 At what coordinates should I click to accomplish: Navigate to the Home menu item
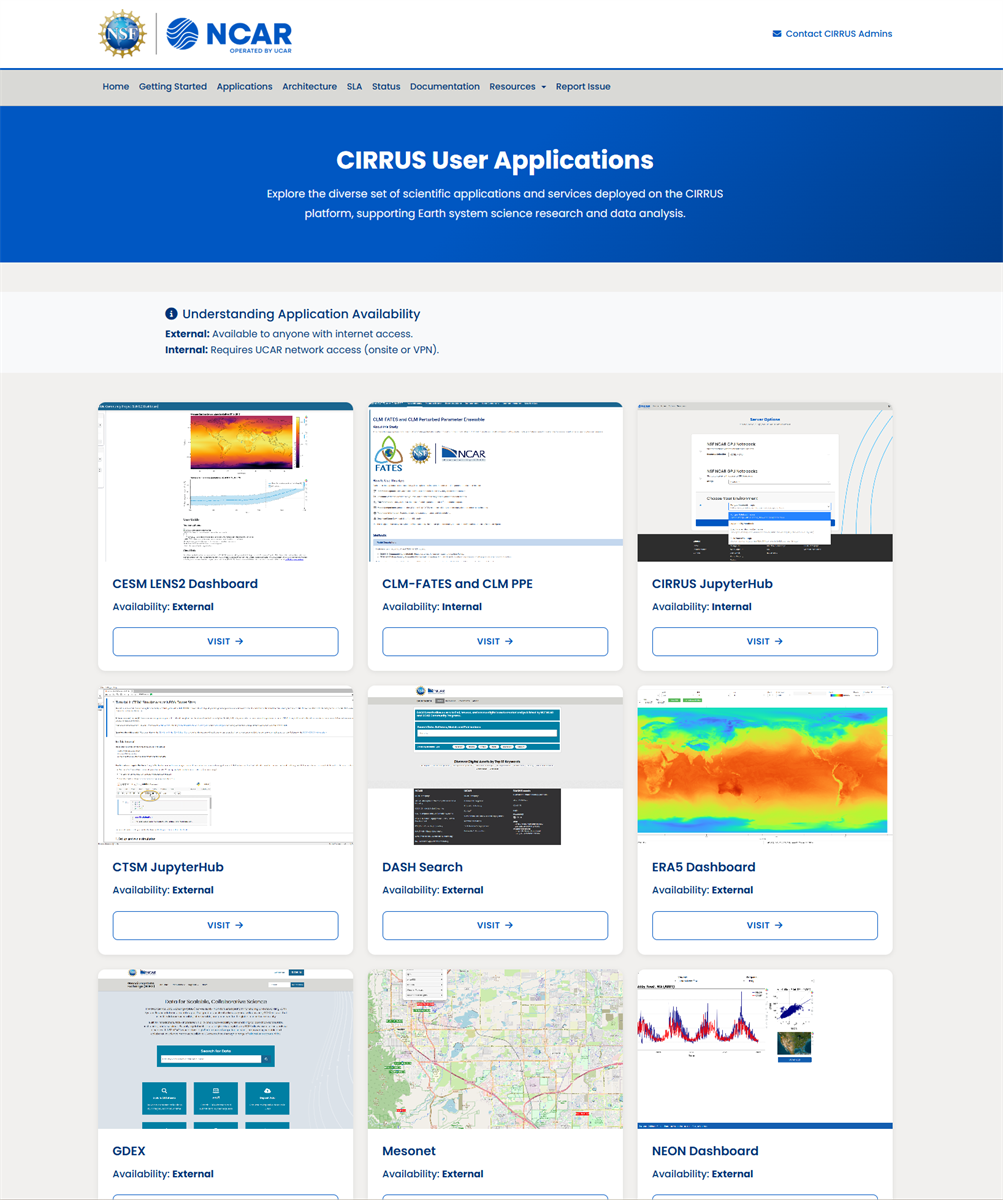[x=115, y=87]
